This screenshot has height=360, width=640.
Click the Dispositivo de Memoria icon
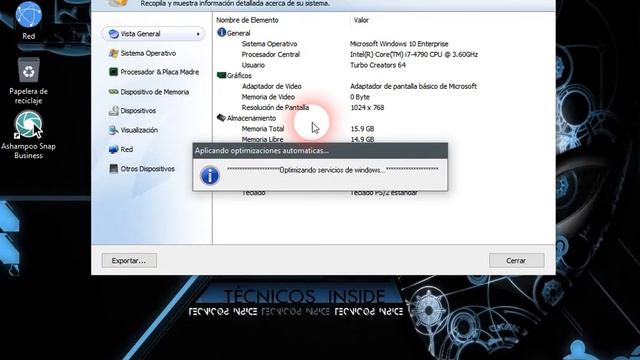(x=113, y=92)
